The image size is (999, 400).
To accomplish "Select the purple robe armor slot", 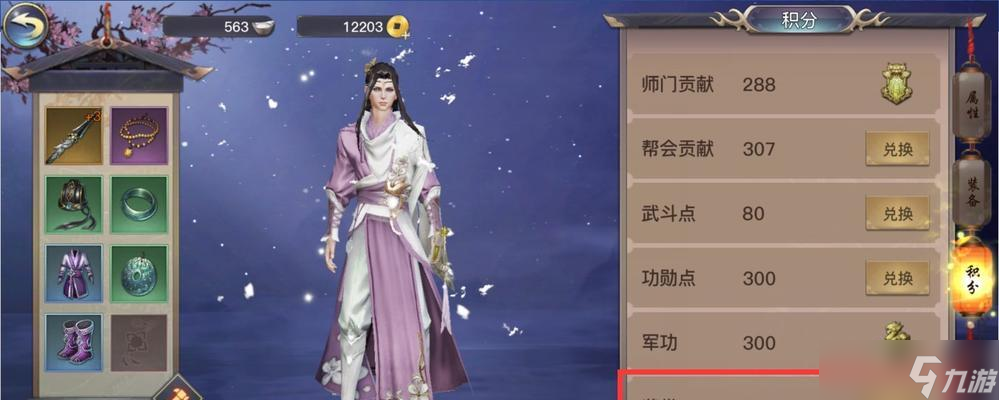I will pyautogui.click(x=74, y=273).
